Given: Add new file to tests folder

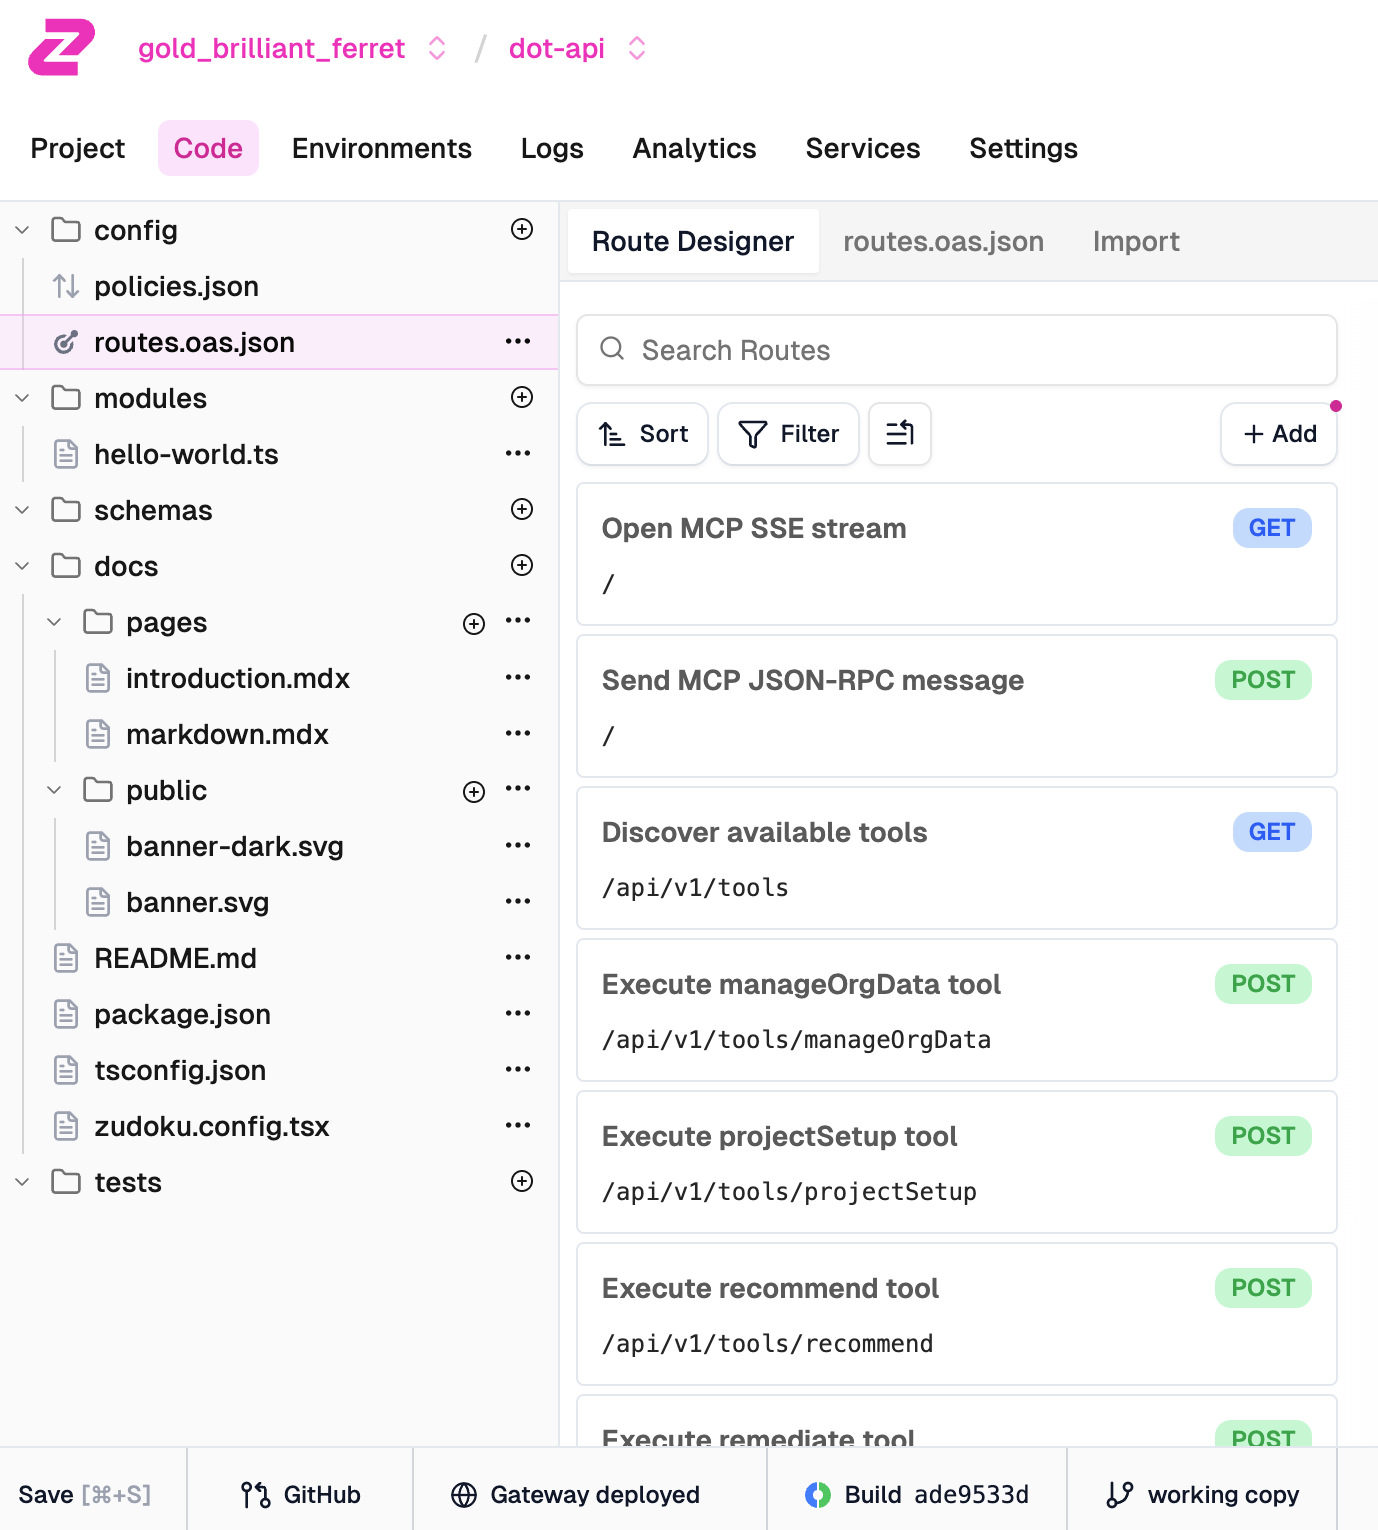Looking at the screenshot, I should point(521,1181).
